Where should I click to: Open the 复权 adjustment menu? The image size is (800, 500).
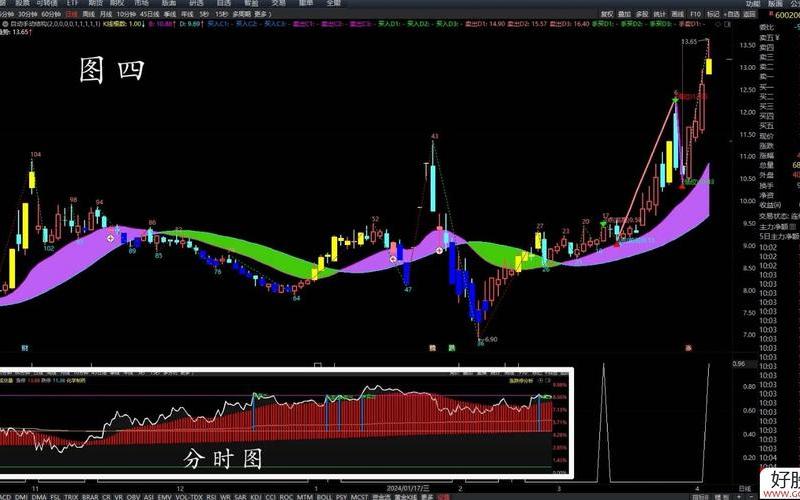[x=607, y=14]
